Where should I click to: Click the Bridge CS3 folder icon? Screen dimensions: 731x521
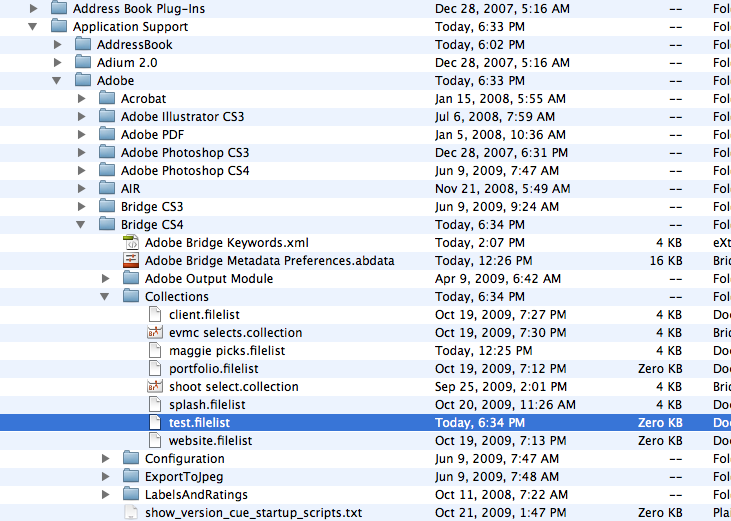[107, 206]
